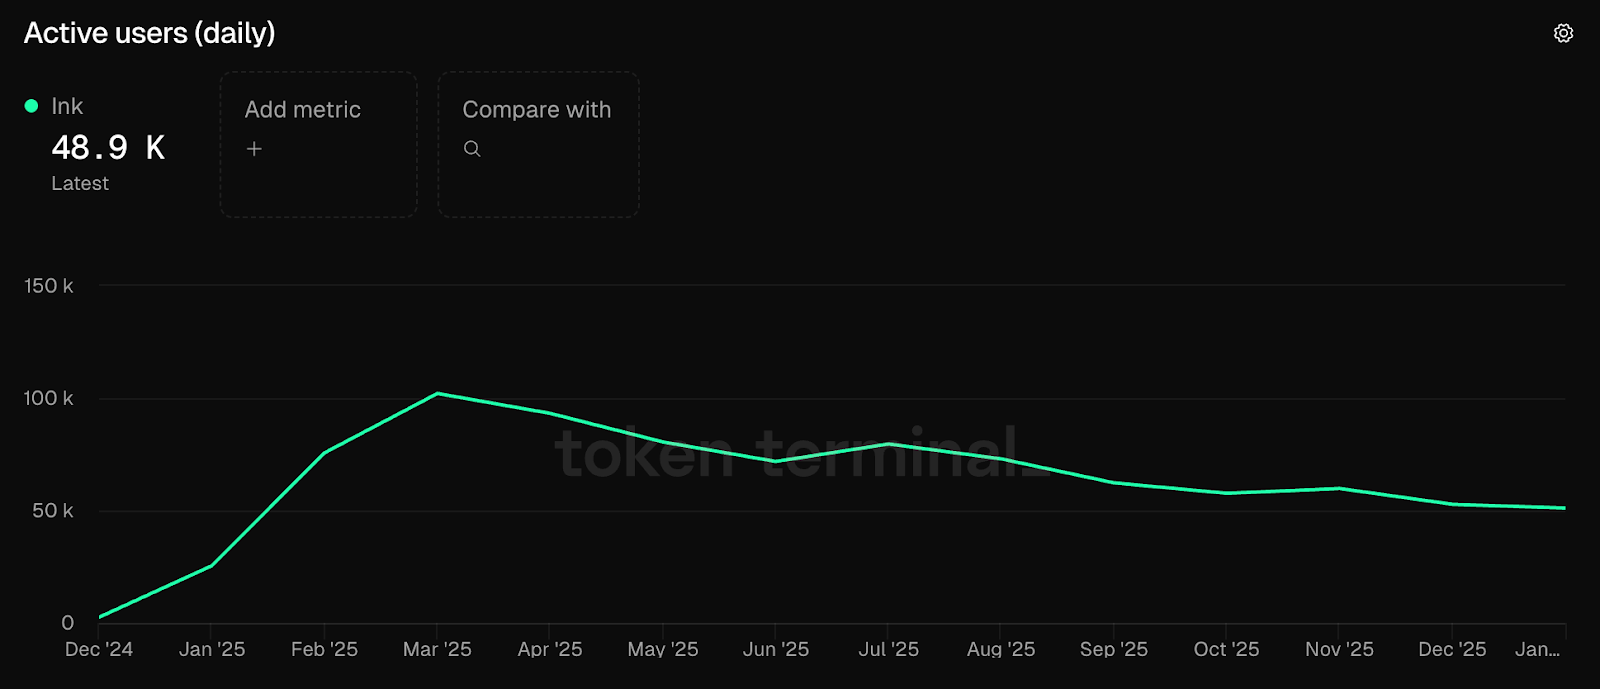1600x689 pixels.
Task: Click the search icon under Compare with
Action: [472, 149]
